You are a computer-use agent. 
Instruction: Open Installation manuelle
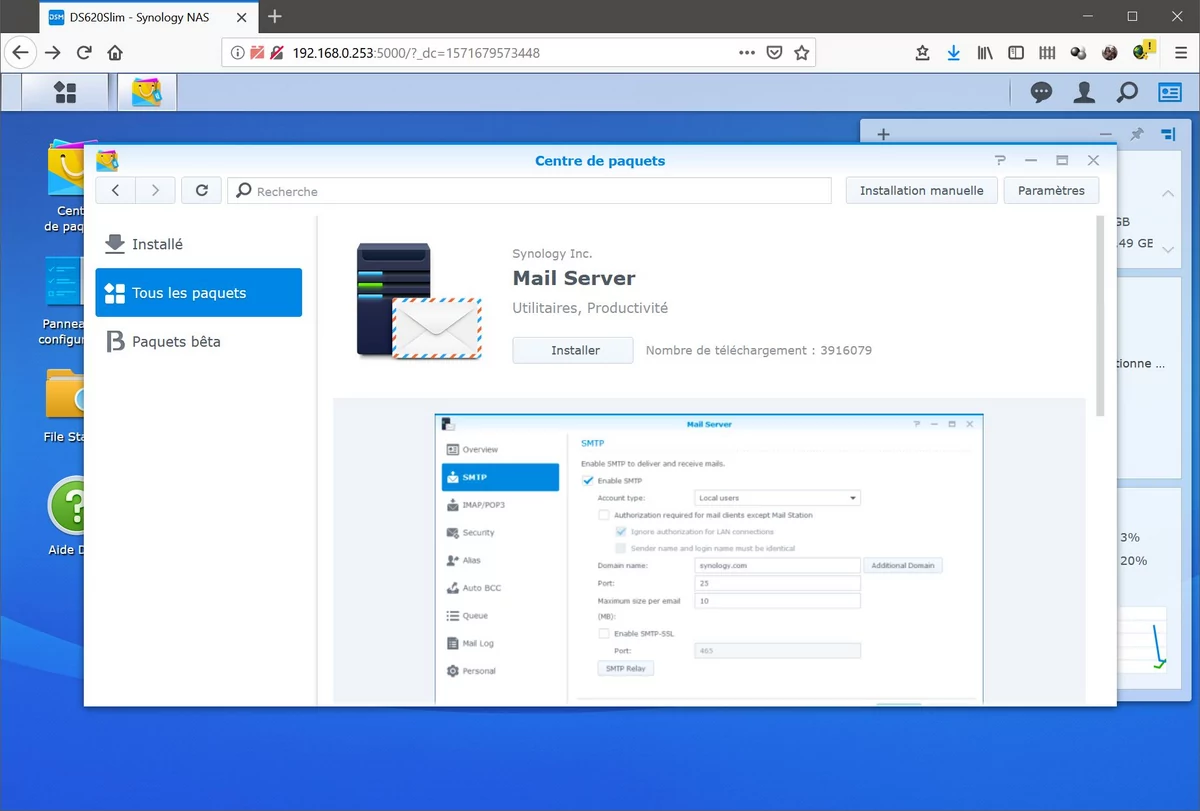pyautogui.click(x=921, y=190)
